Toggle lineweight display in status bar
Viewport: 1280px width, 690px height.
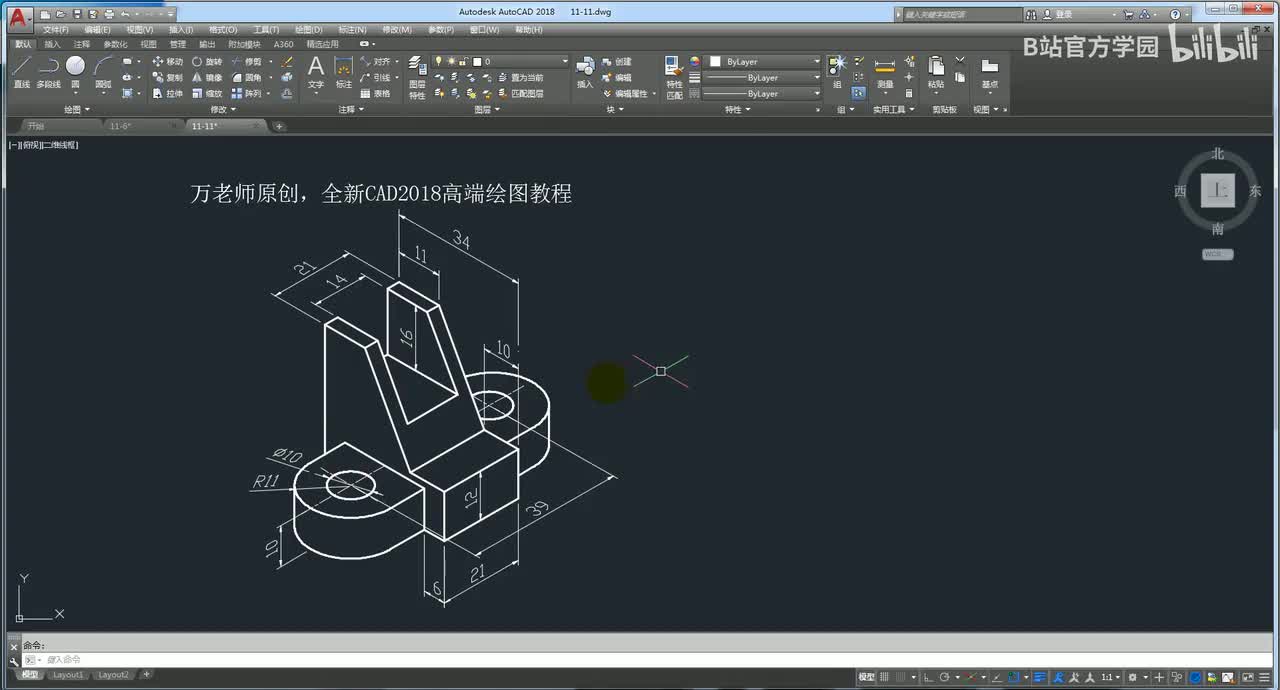(1039, 677)
